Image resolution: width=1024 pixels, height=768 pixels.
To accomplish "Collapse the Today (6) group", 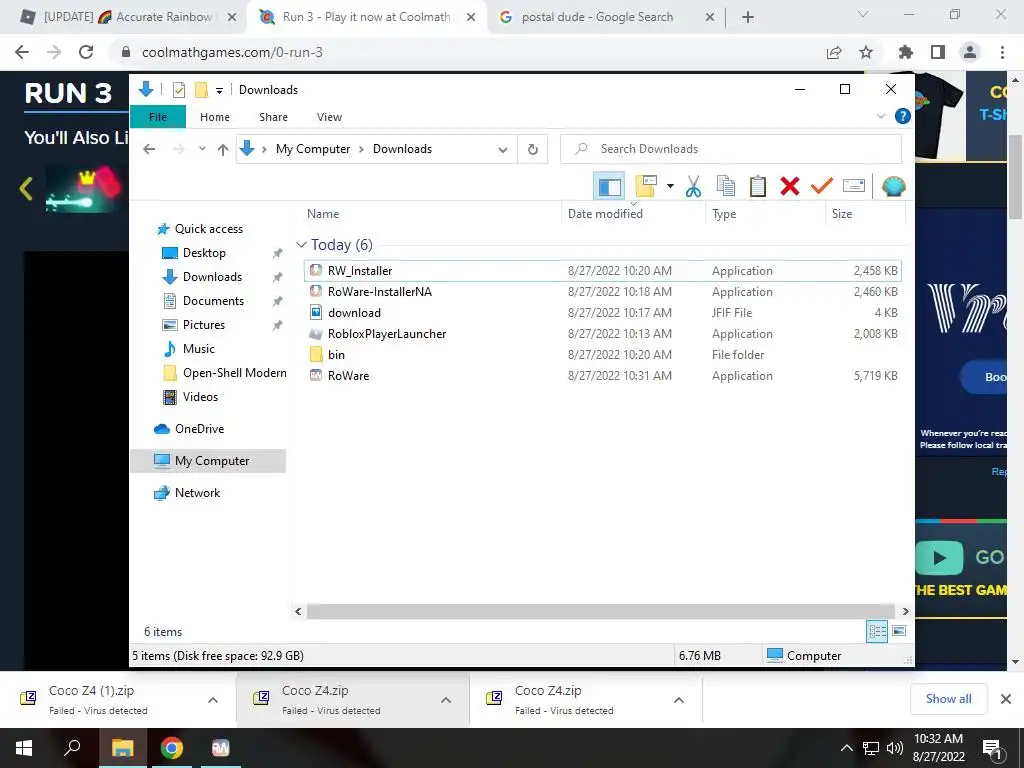I will point(301,245).
